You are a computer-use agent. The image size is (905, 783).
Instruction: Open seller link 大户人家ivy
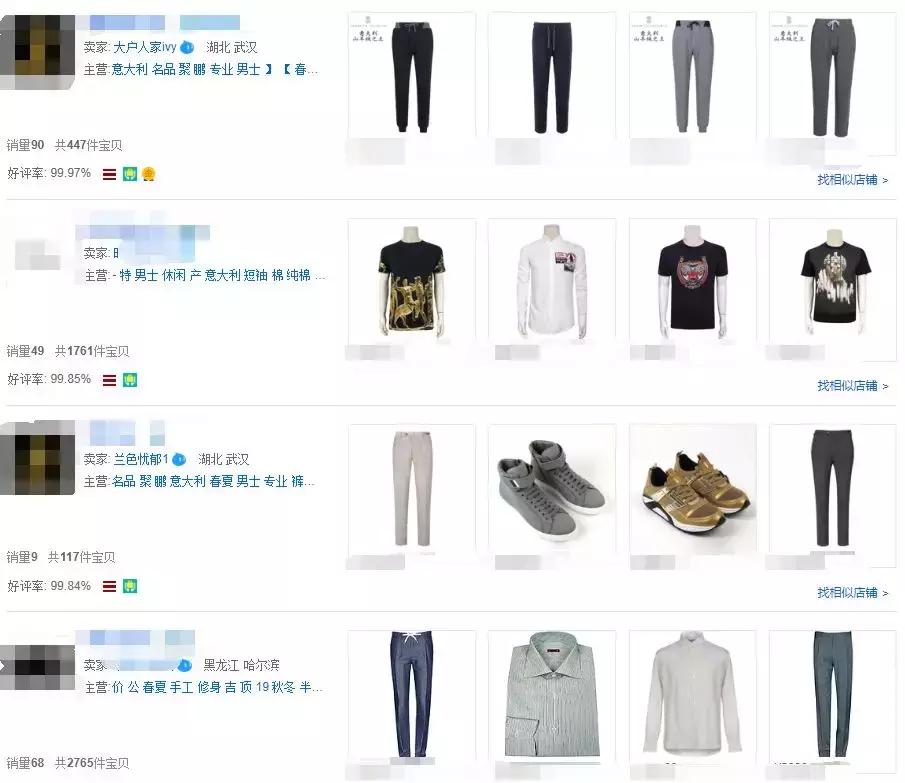point(145,47)
